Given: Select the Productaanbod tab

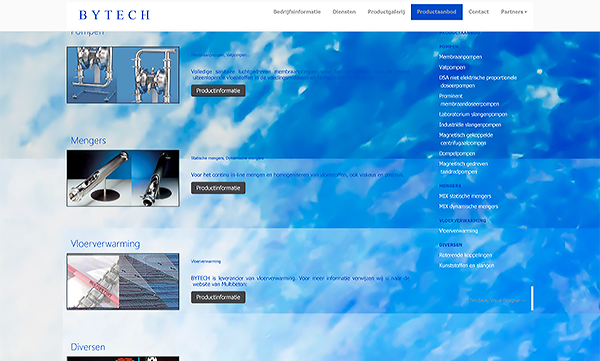Looking at the screenshot, I should 437,12.
